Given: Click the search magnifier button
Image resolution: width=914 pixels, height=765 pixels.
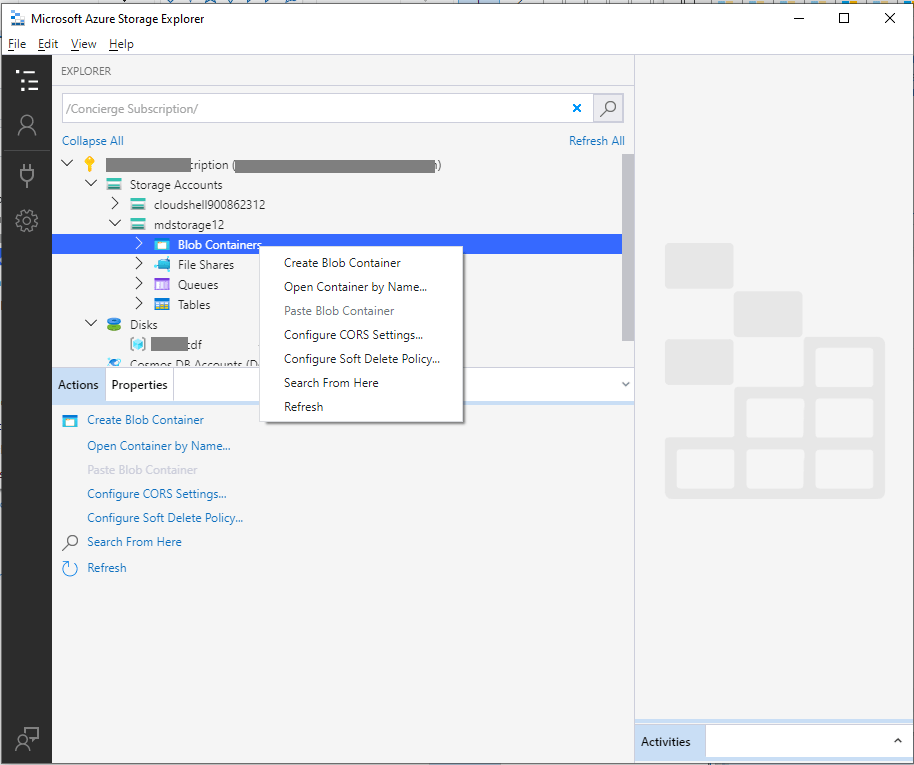Looking at the screenshot, I should 607,107.
